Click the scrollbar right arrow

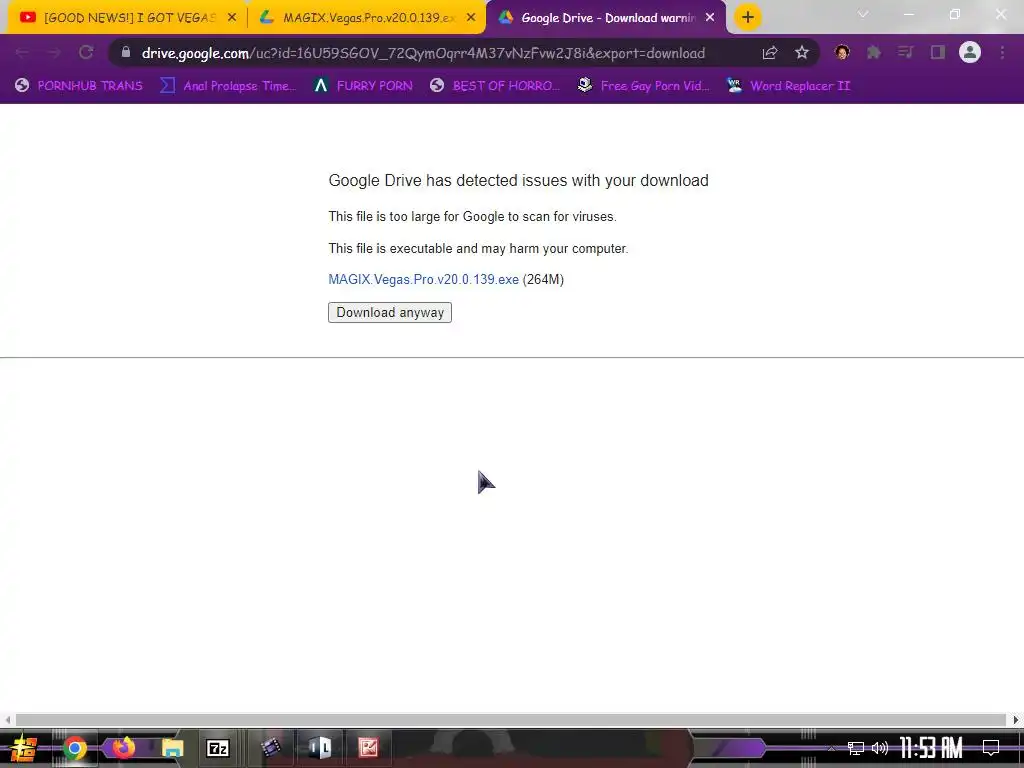point(1016,720)
